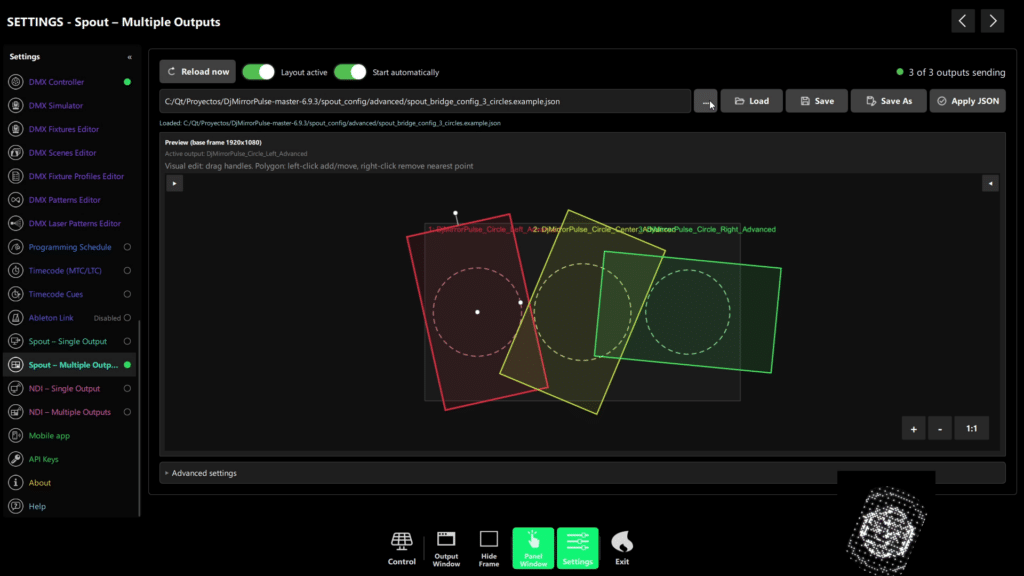Click the Apply JSON button
This screenshot has height=576, width=1024.
(x=968, y=101)
